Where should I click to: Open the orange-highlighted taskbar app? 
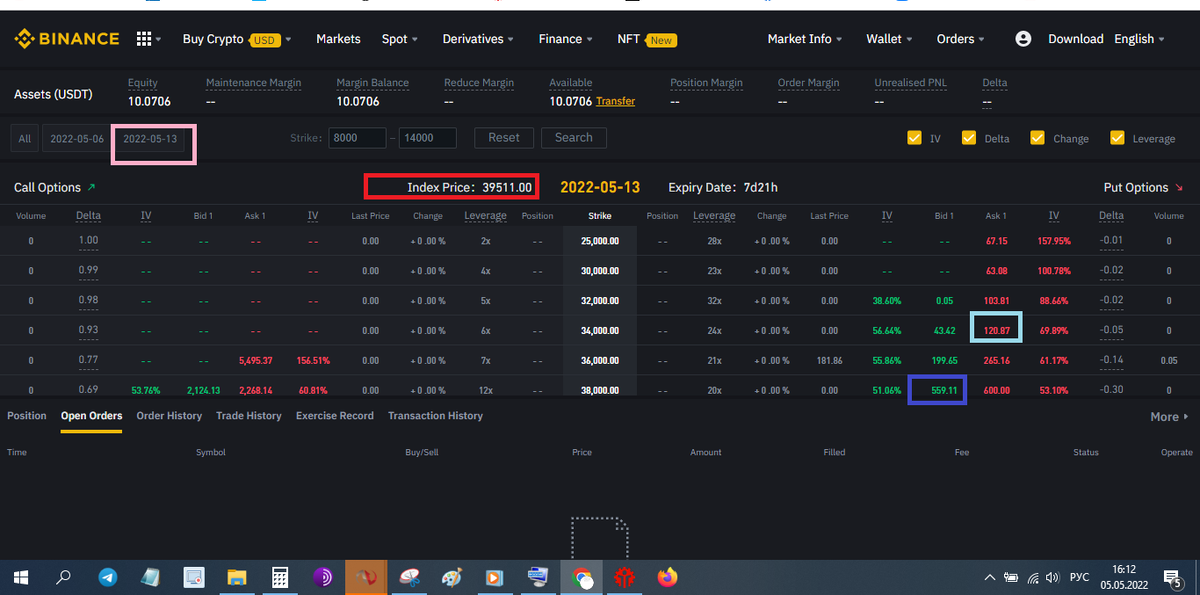tap(366, 577)
